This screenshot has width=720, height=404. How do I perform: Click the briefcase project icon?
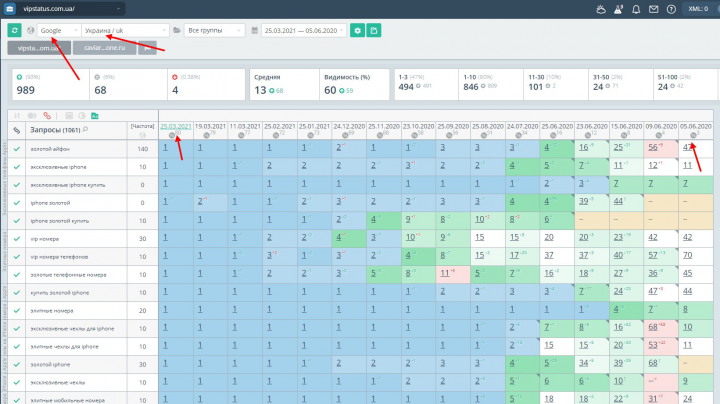10,9
